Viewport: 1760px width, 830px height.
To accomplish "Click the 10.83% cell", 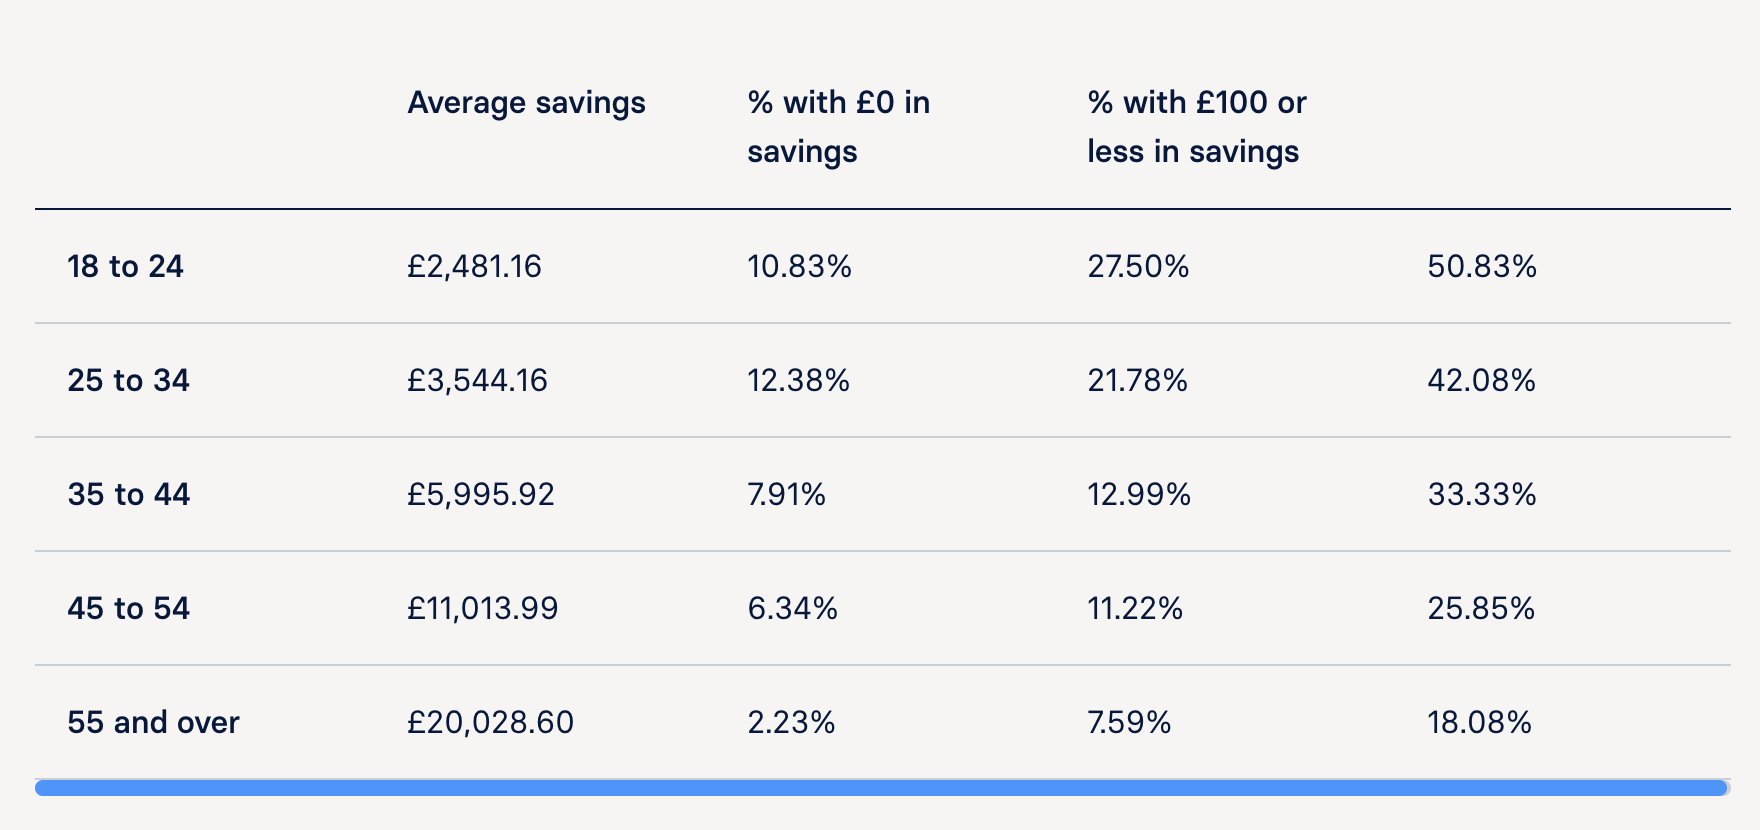I will (799, 267).
